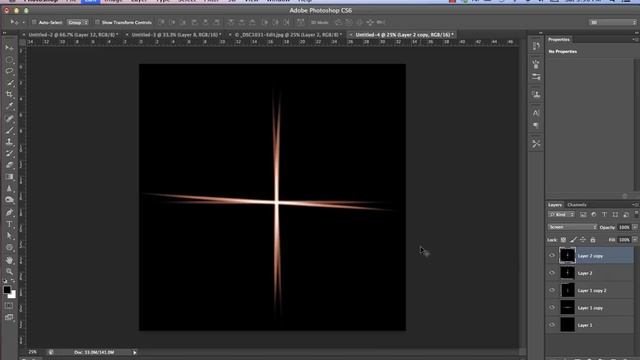This screenshot has height=360, width=640.
Task: Filter layers by shape layers icon
Action: [x=615, y=214]
